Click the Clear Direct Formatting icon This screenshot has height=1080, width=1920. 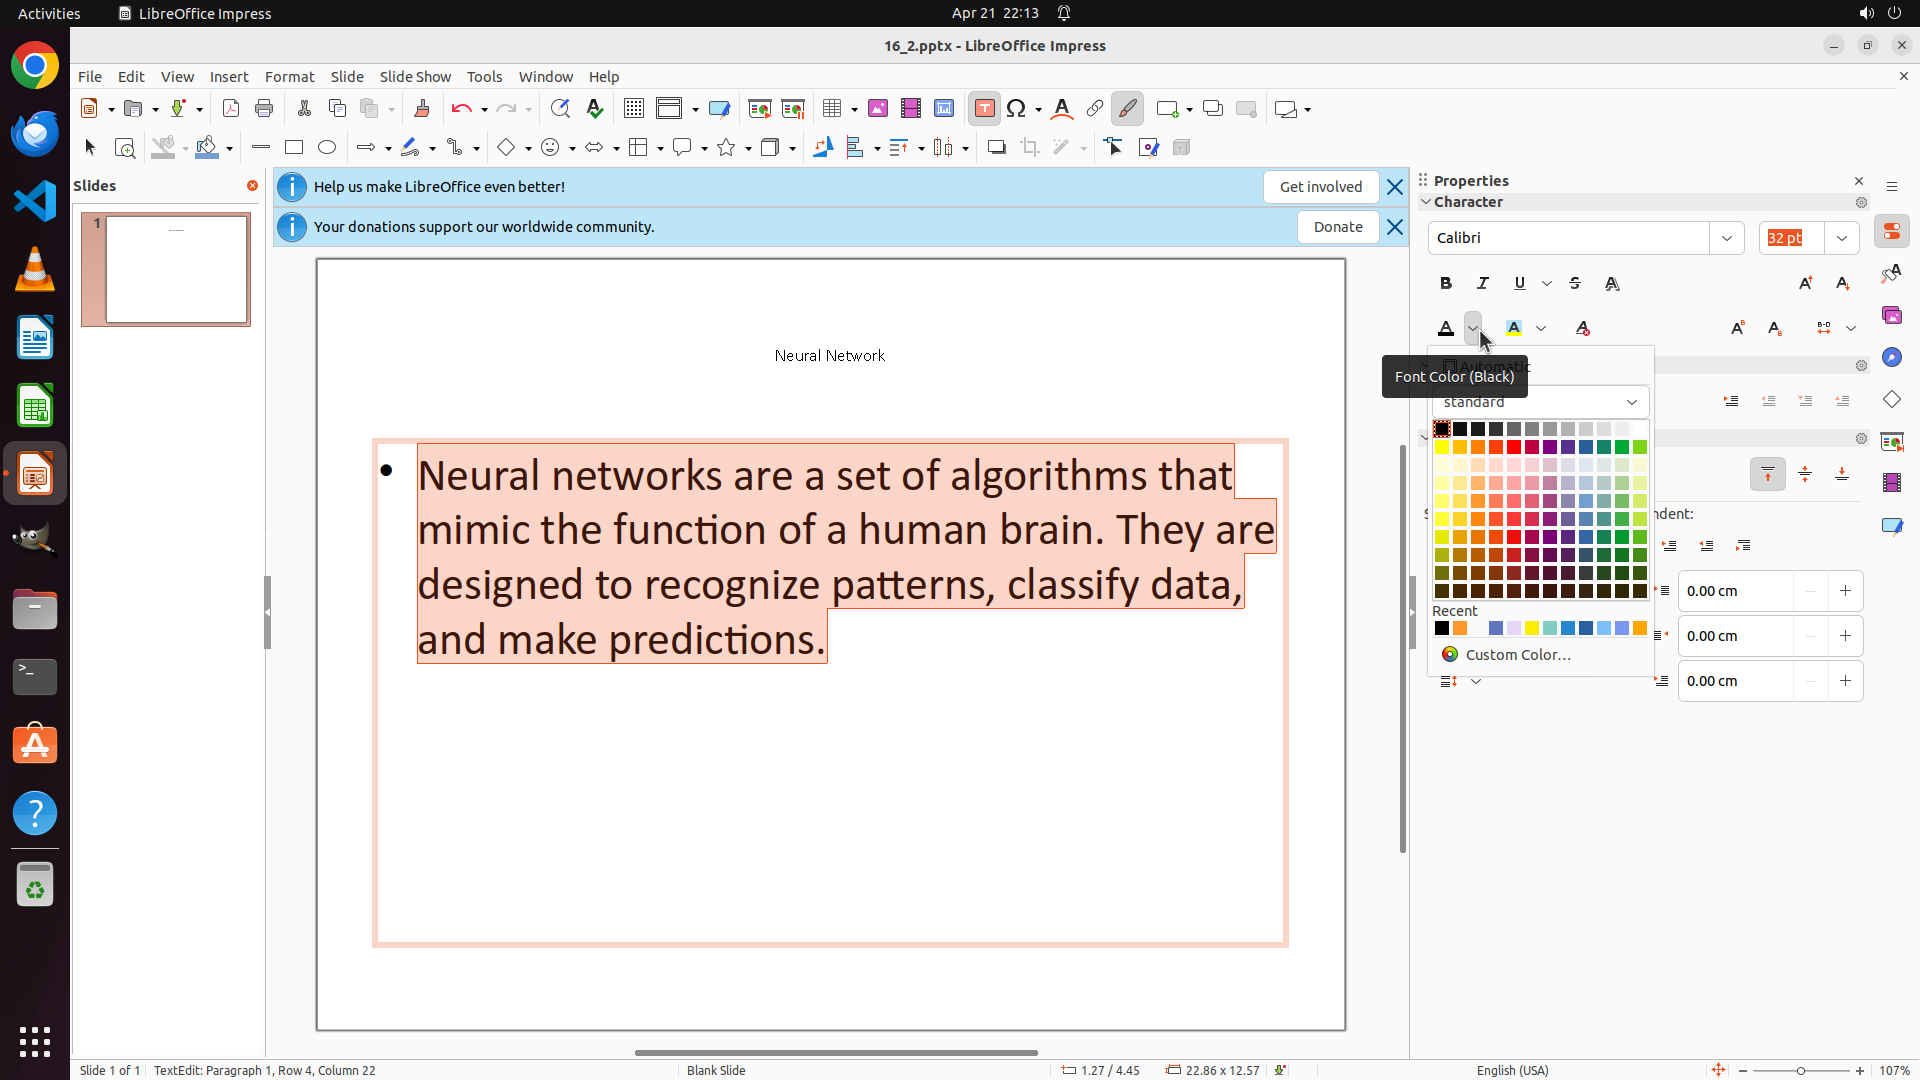pyautogui.click(x=1582, y=328)
